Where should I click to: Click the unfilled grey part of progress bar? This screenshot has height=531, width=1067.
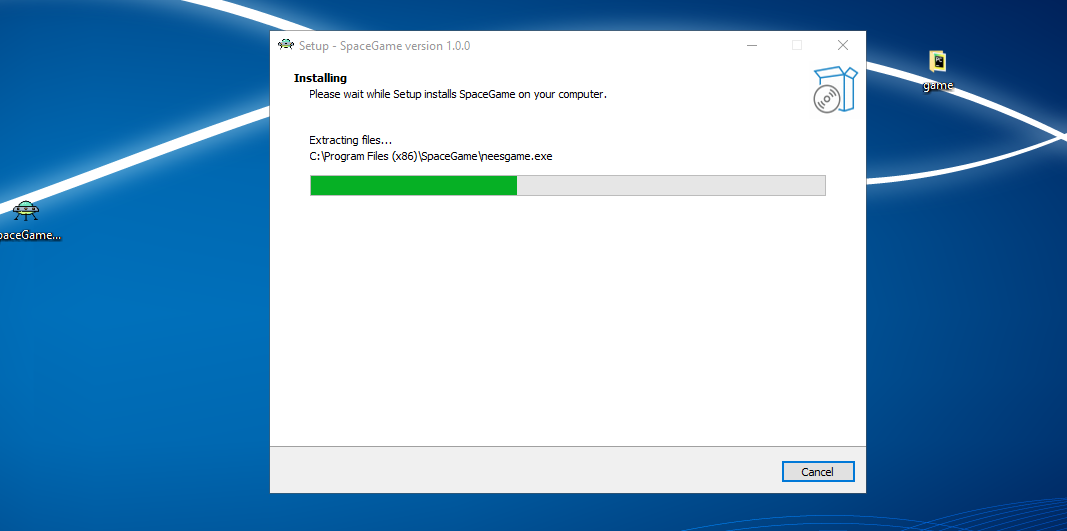coord(670,185)
